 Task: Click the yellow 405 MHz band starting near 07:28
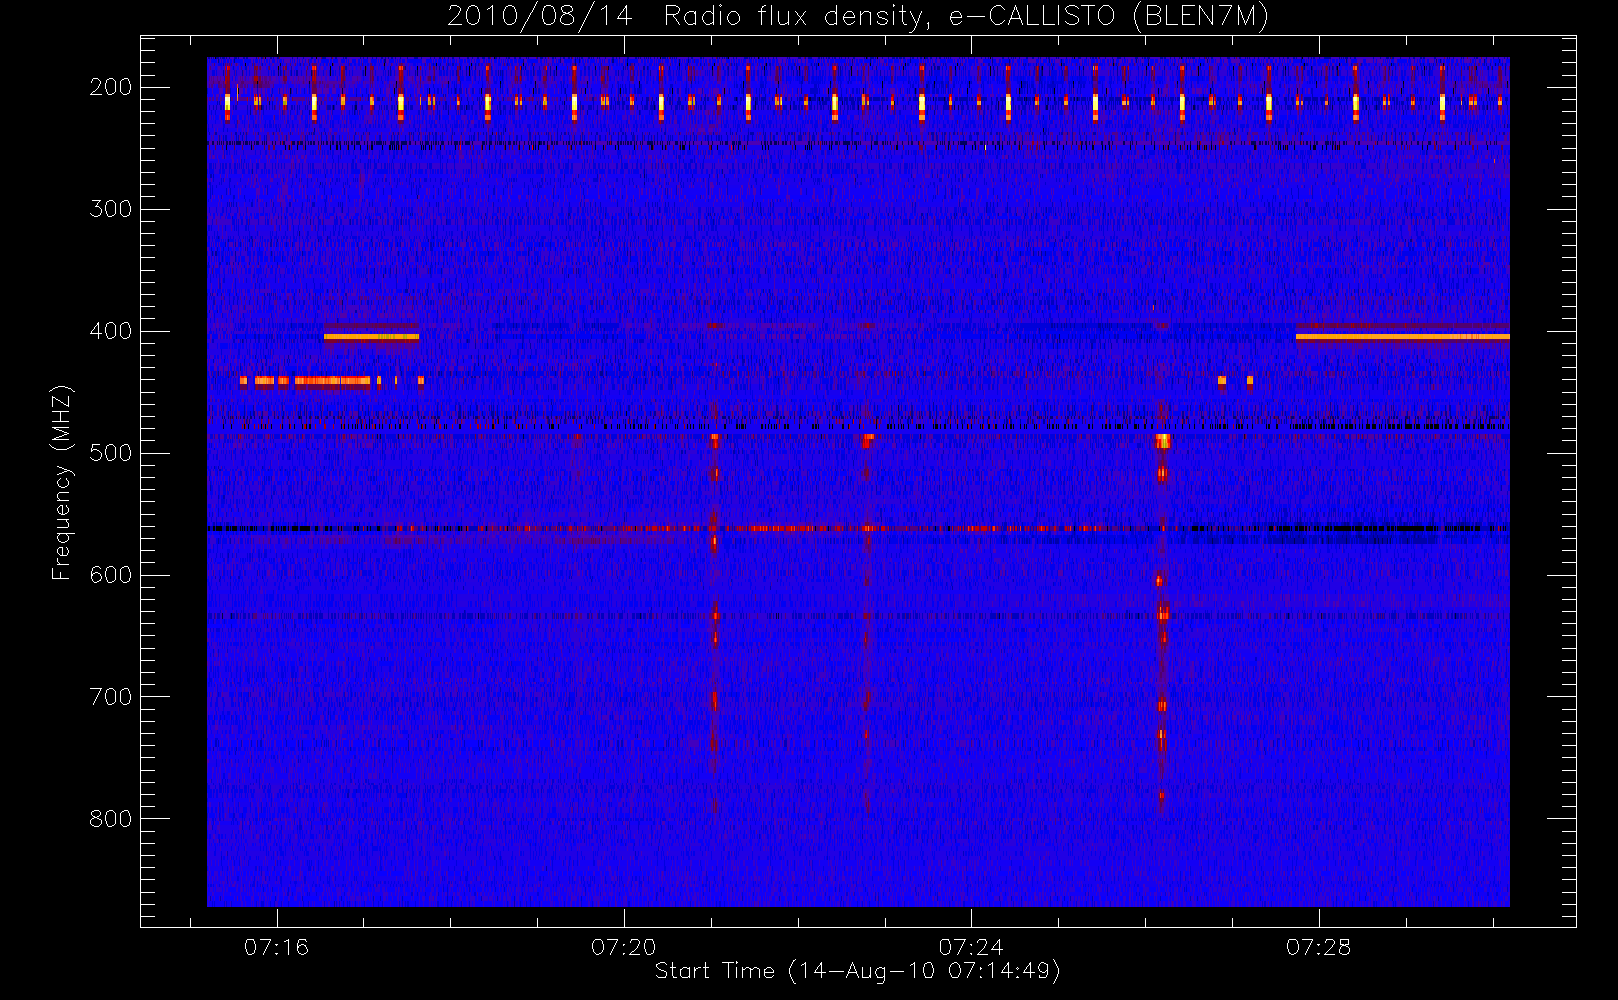pyautogui.click(x=1402, y=337)
